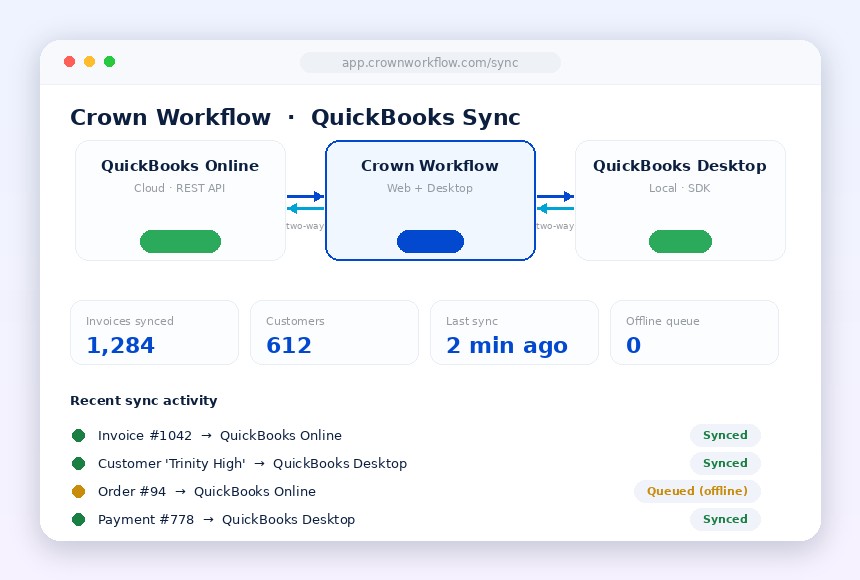Focus the app.crownworkflow.com/sync address bar
This screenshot has width=860, height=580.
431,63
